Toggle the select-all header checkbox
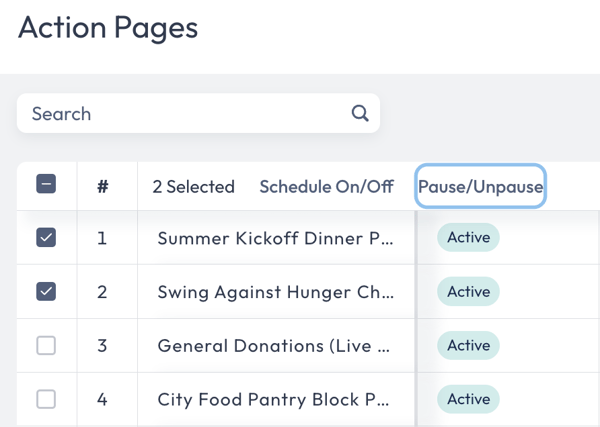Screen dimensions: 600x427 tap(46, 184)
